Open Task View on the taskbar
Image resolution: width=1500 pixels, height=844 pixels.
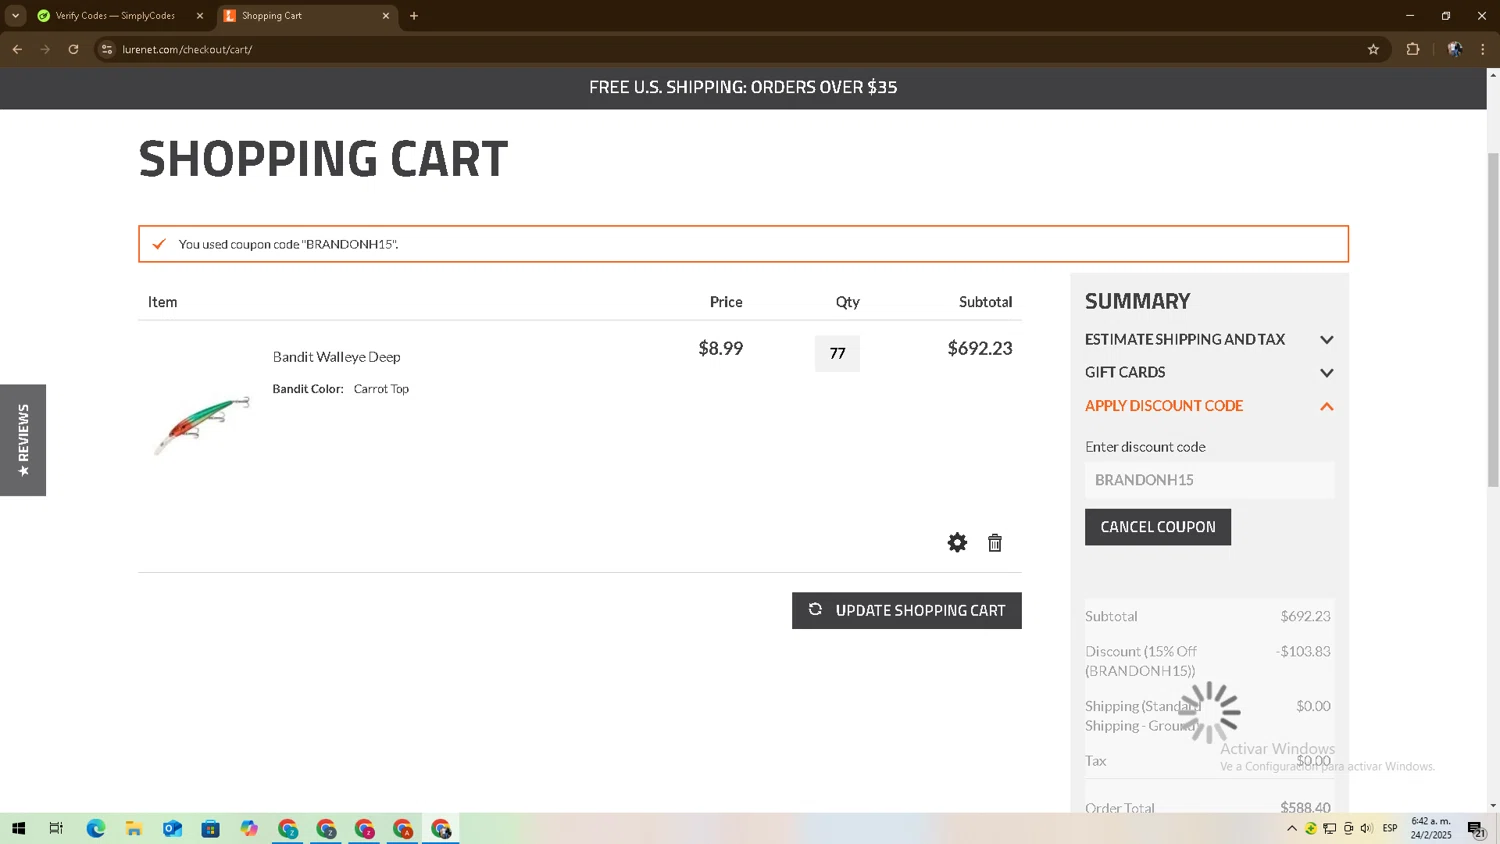pyautogui.click(x=56, y=828)
